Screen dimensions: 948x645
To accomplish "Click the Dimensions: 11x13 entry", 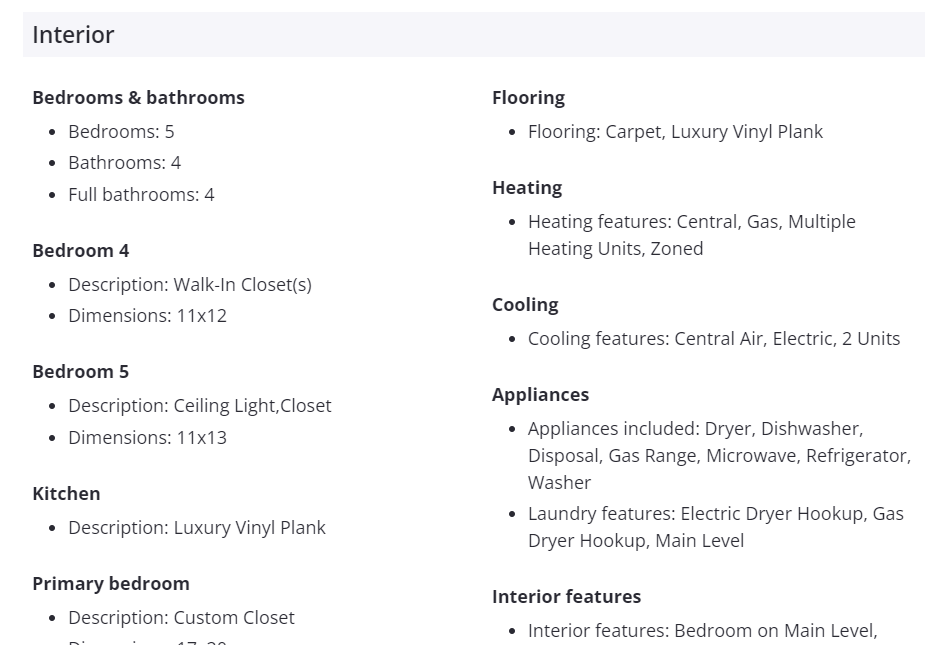I will [147, 437].
